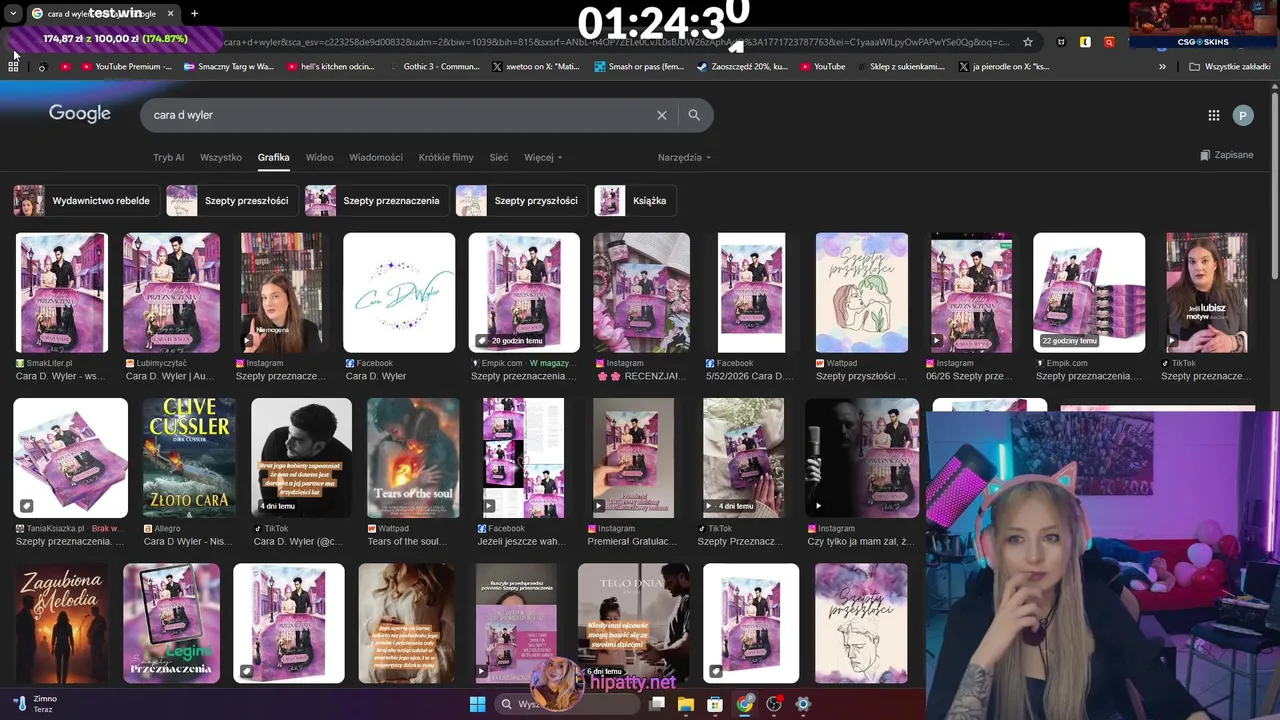Click the 'Czy tylko ja mam żal, ż...' result title
This screenshot has height=720, width=1280.
click(861, 541)
